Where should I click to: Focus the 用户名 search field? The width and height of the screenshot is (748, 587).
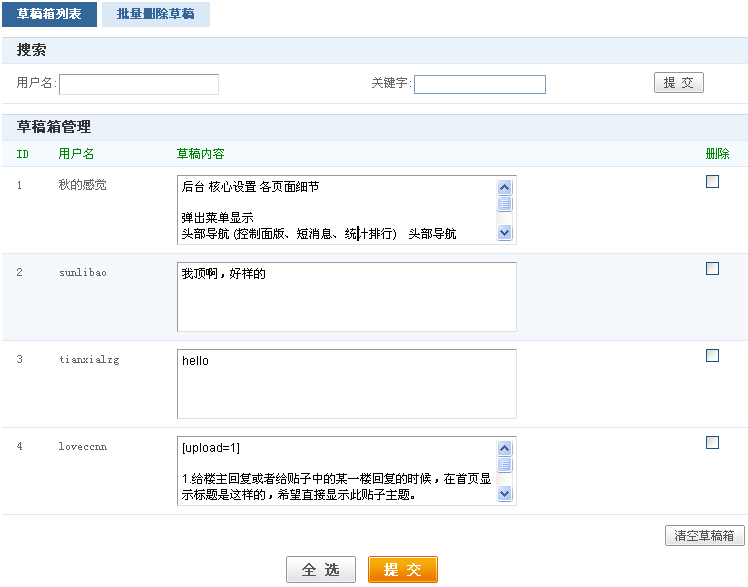click(x=139, y=84)
